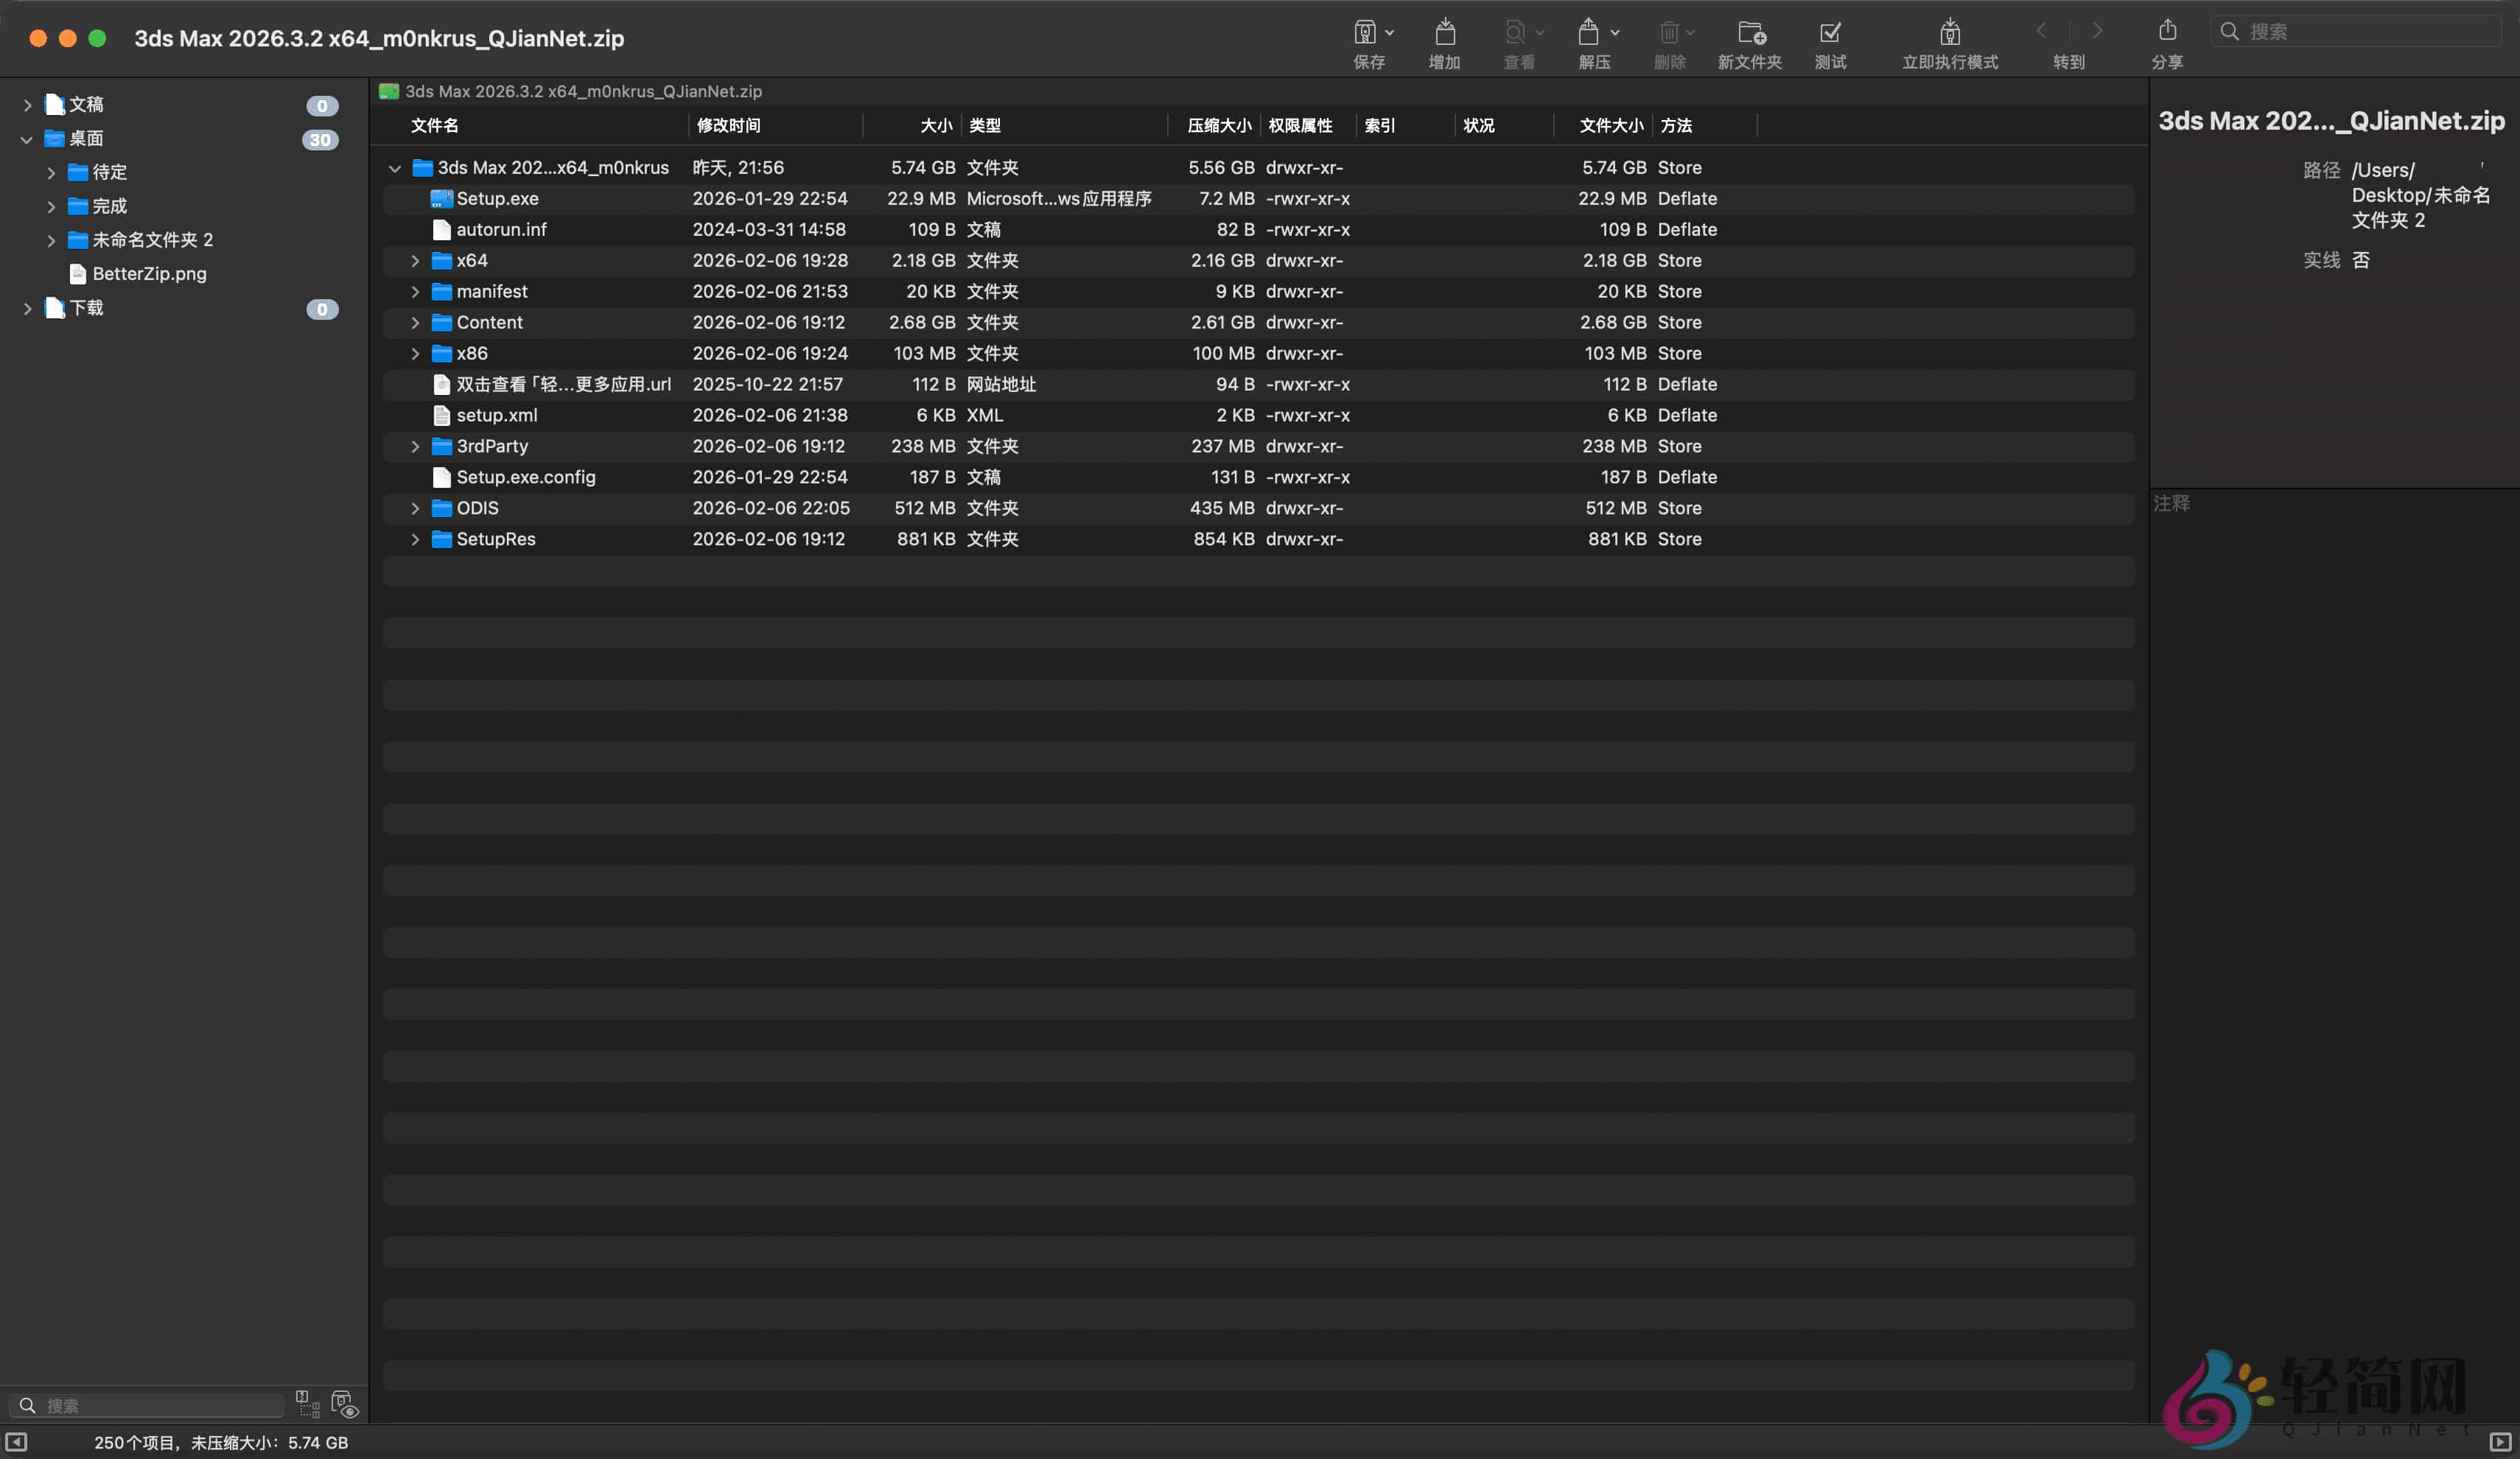Screen dimensions: 2520x1459
Task: Sort by 修改时间 column header
Action: pyautogui.click(x=729, y=126)
